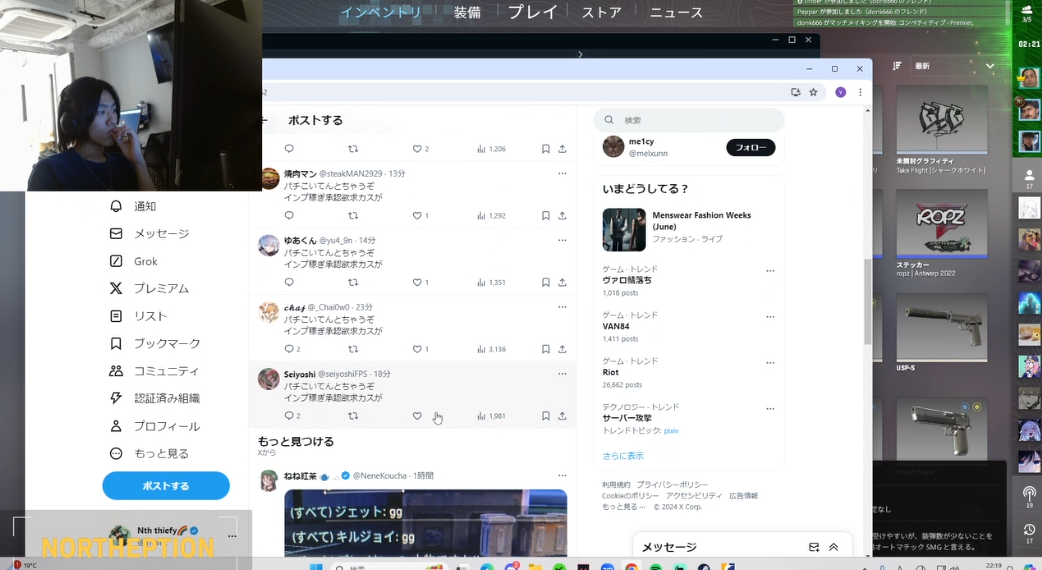Screen dimensions: 1042x570
Task: Open プレミアム in the sidebar
Action: pyautogui.click(x=150, y=288)
